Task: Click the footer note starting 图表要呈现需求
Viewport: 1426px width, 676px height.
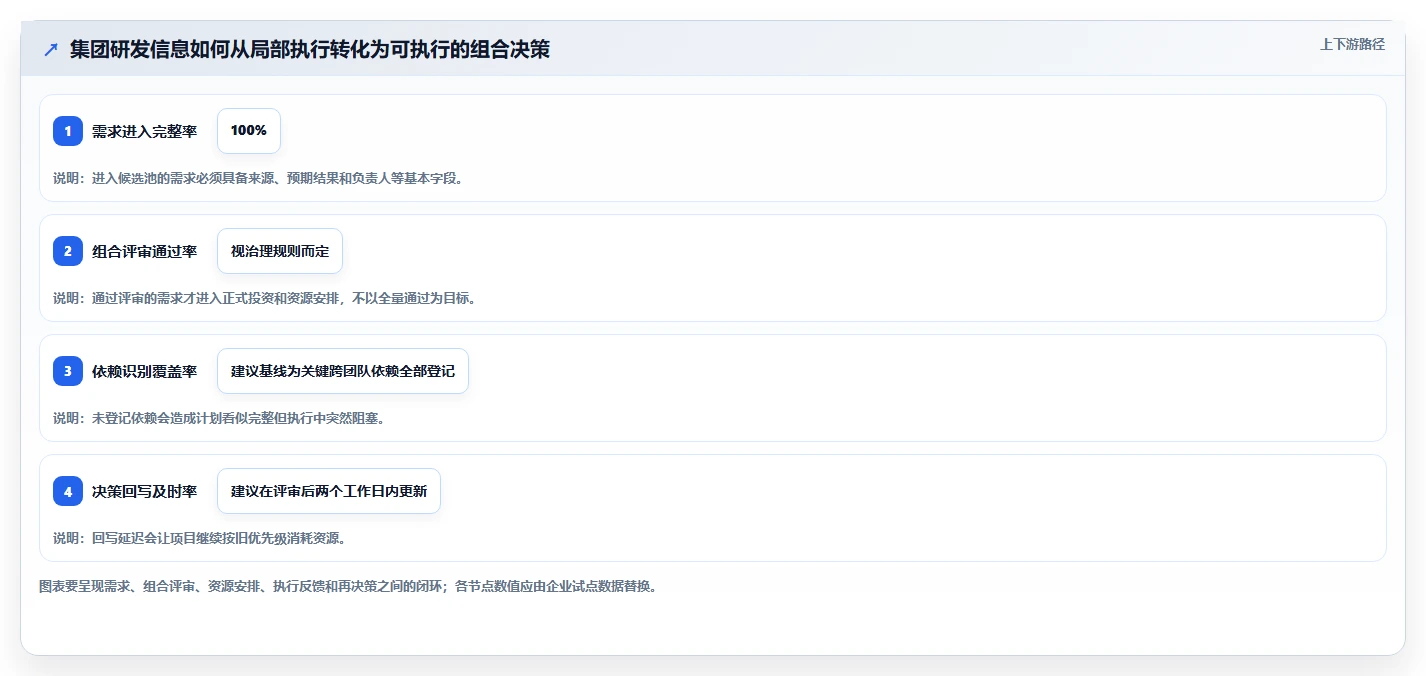Action: pos(348,586)
